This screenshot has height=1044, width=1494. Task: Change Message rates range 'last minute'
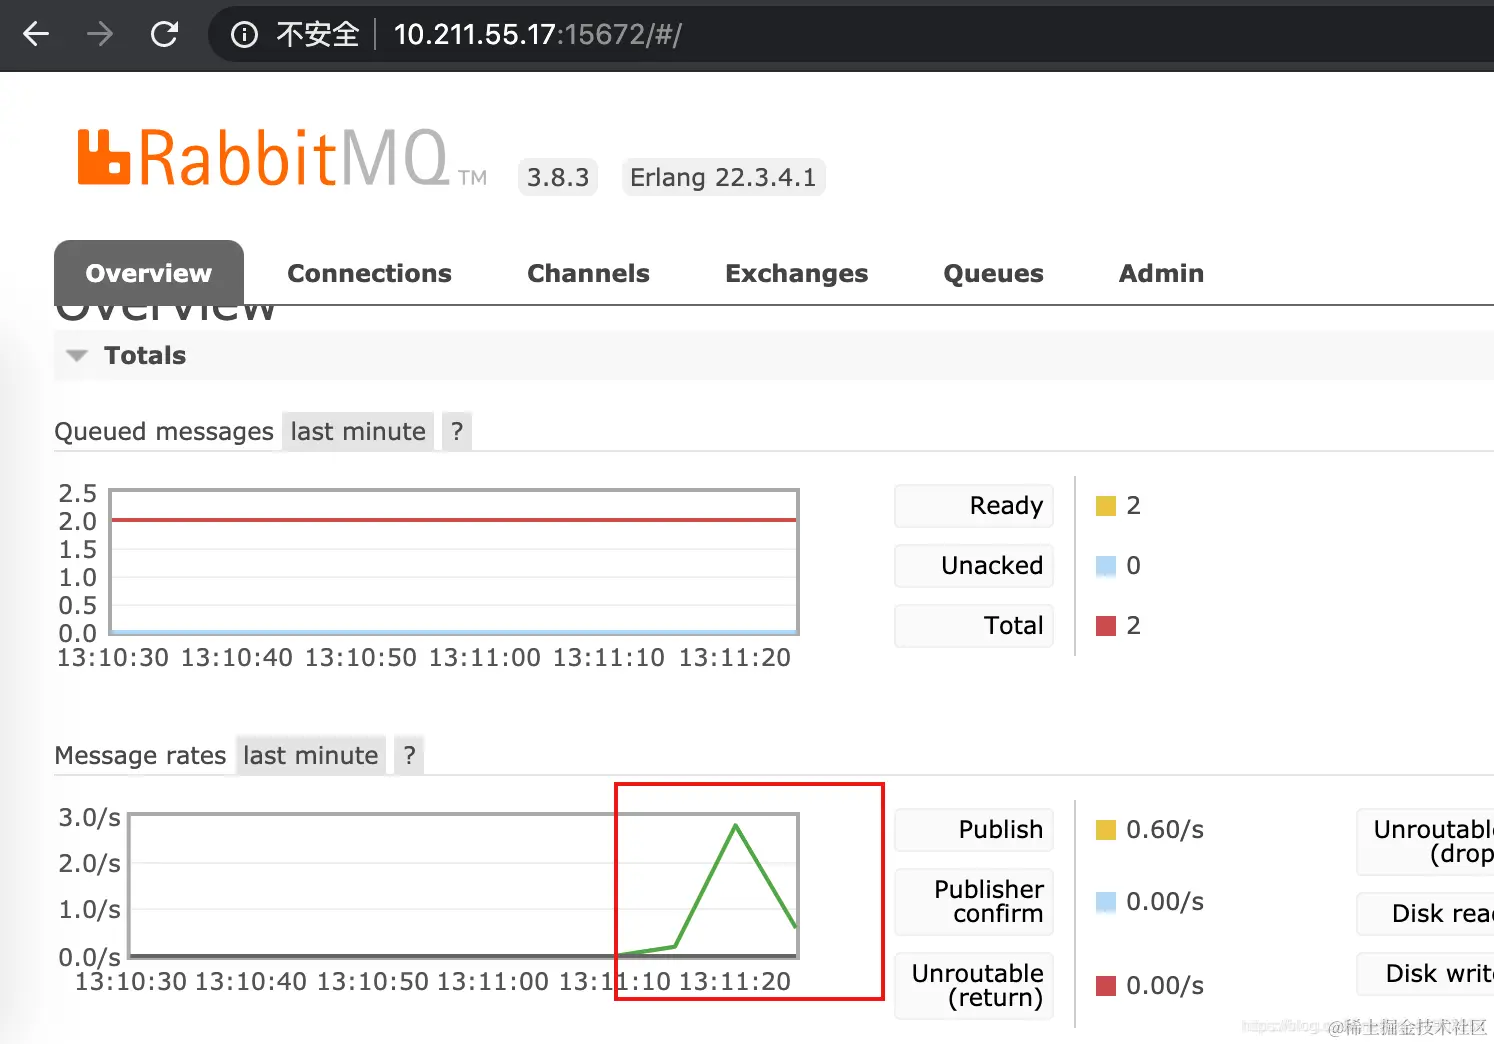coord(311,755)
